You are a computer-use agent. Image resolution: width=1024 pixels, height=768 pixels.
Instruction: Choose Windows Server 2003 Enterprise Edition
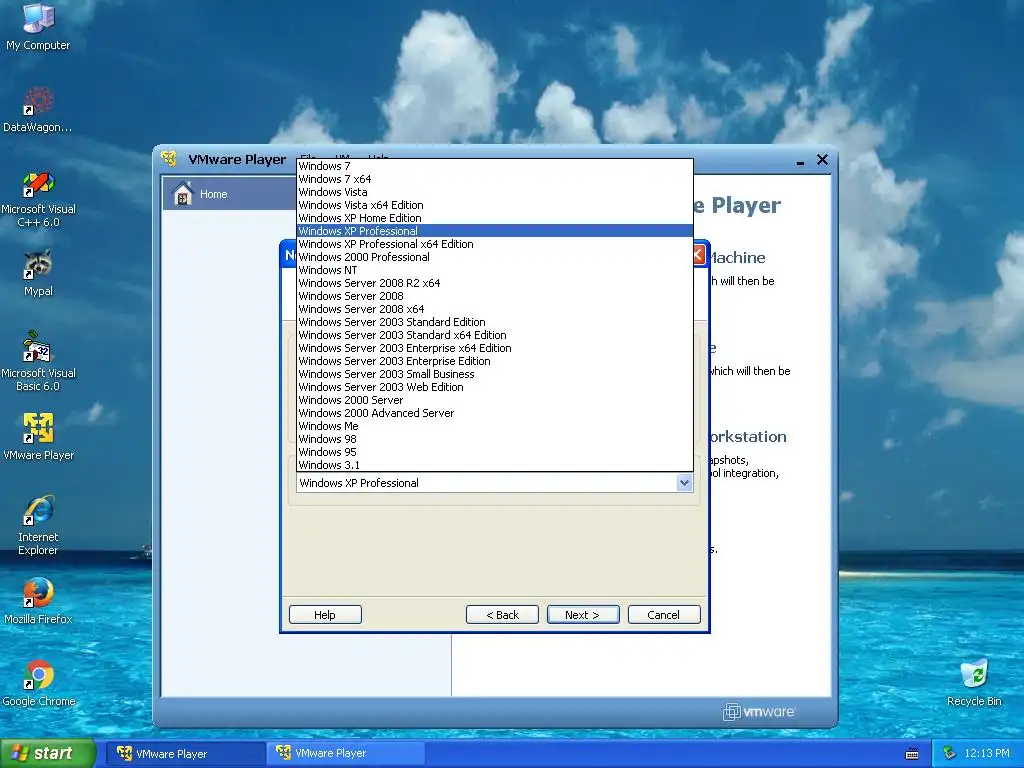[x=494, y=361]
